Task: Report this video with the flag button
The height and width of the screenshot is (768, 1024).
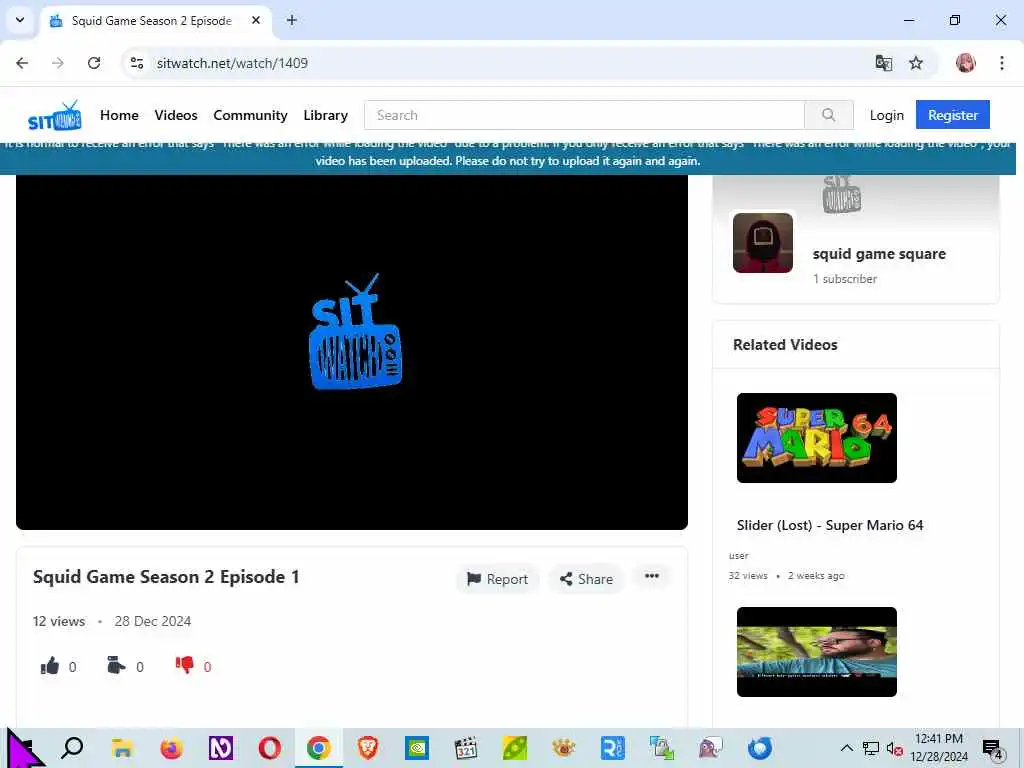Action: tap(498, 579)
